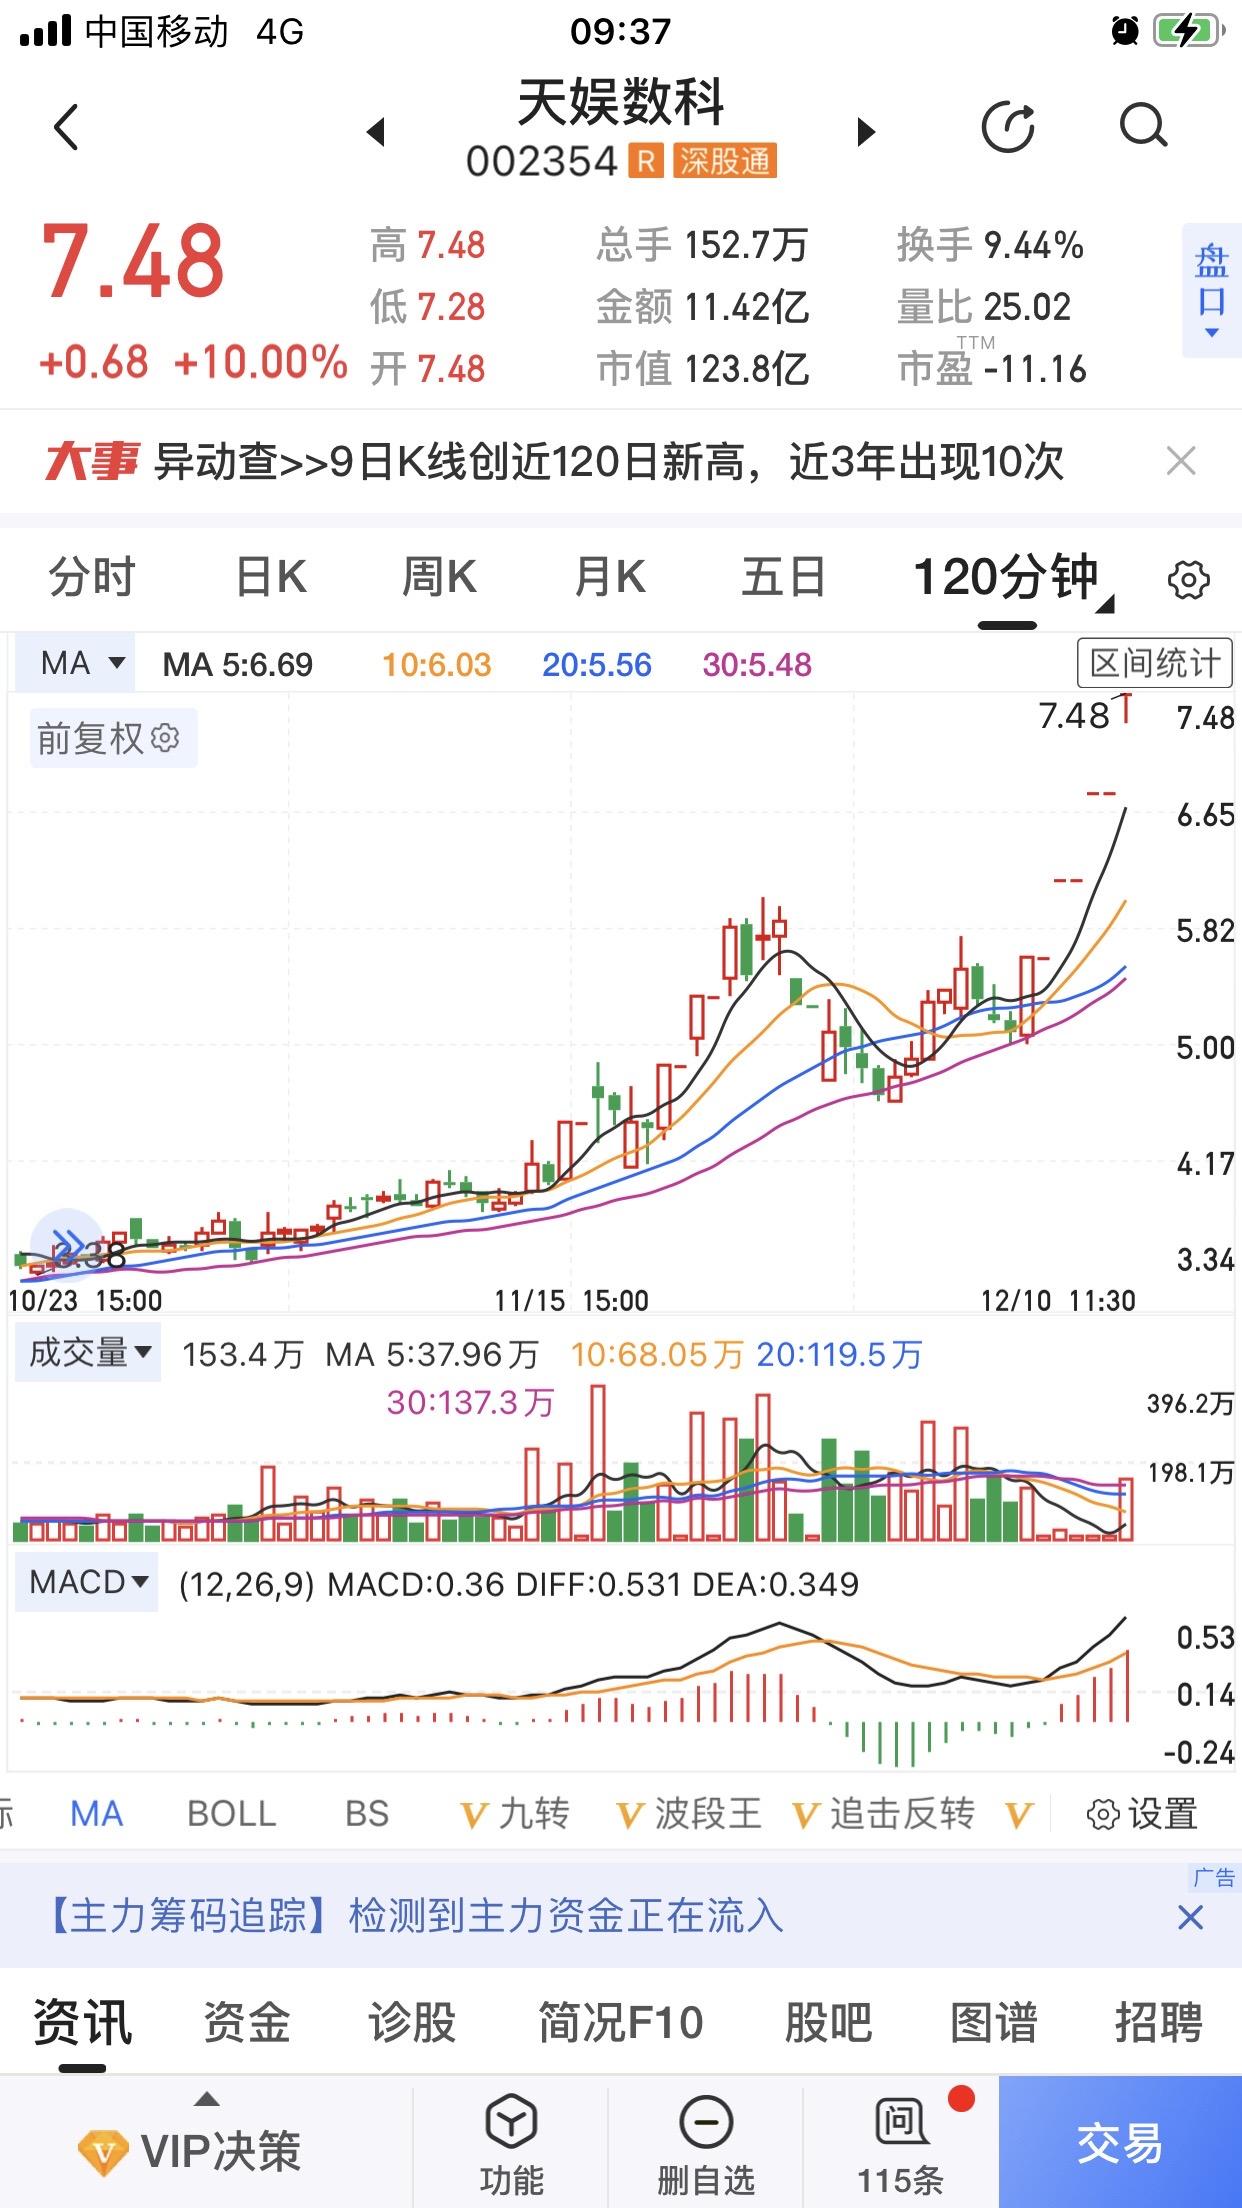Select the VIP 追击反转 indicator
This screenshot has height=2208, width=1242.
pyautogui.click(x=883, y=1814)
